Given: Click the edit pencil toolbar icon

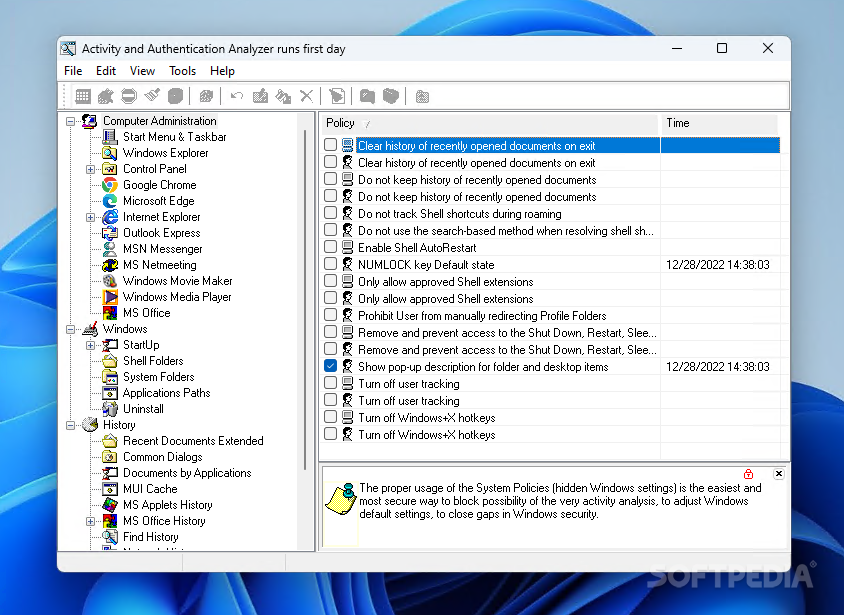Looking at the screenshot, I should point(261,96).
